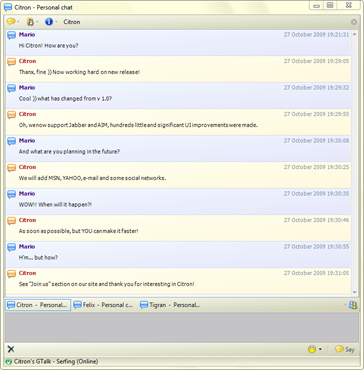Click the grey circular close icon in toolbar
Viewport: 364px width, 370px height.
coord(354,22)
